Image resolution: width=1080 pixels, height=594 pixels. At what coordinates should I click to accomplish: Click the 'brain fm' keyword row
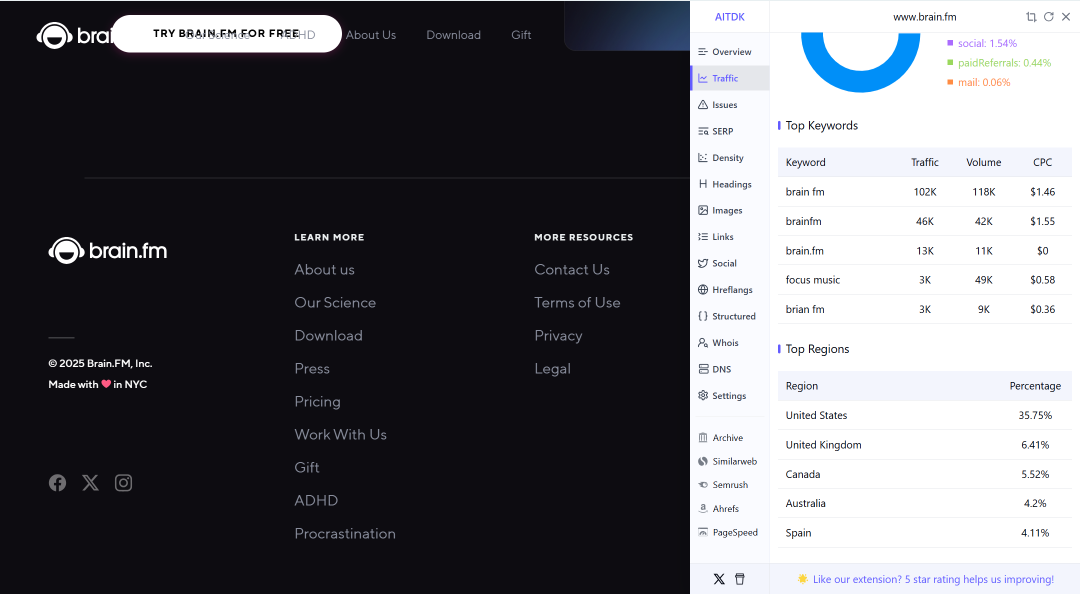(x=924, y=192)
